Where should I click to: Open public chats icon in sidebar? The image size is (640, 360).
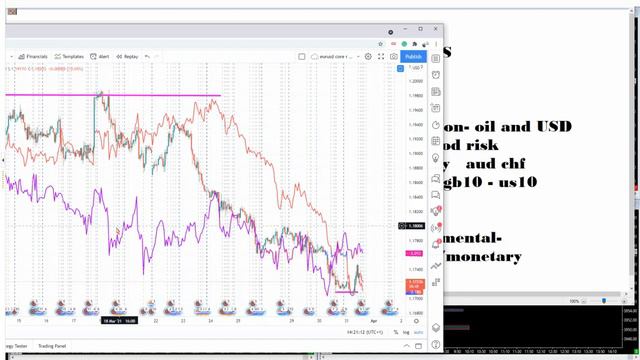tap(436, 178)
